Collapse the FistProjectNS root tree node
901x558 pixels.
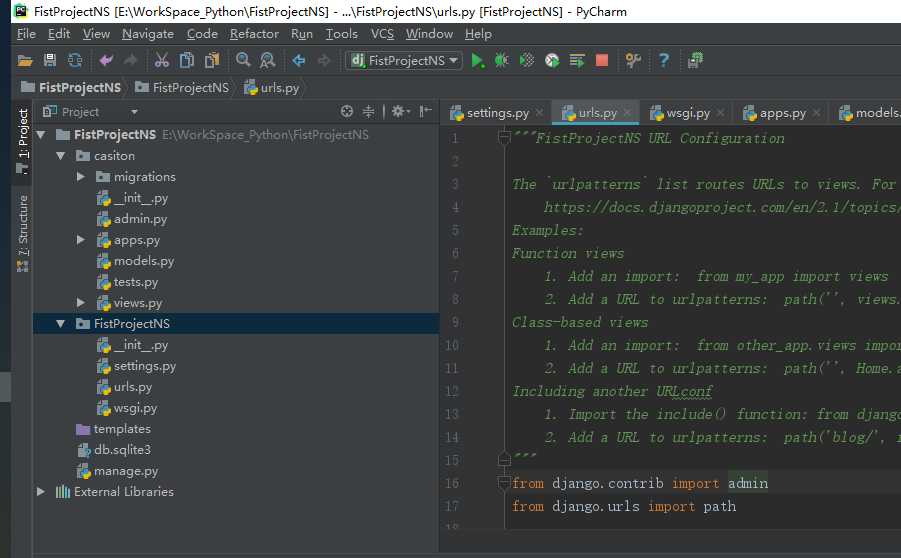[41, 134]
